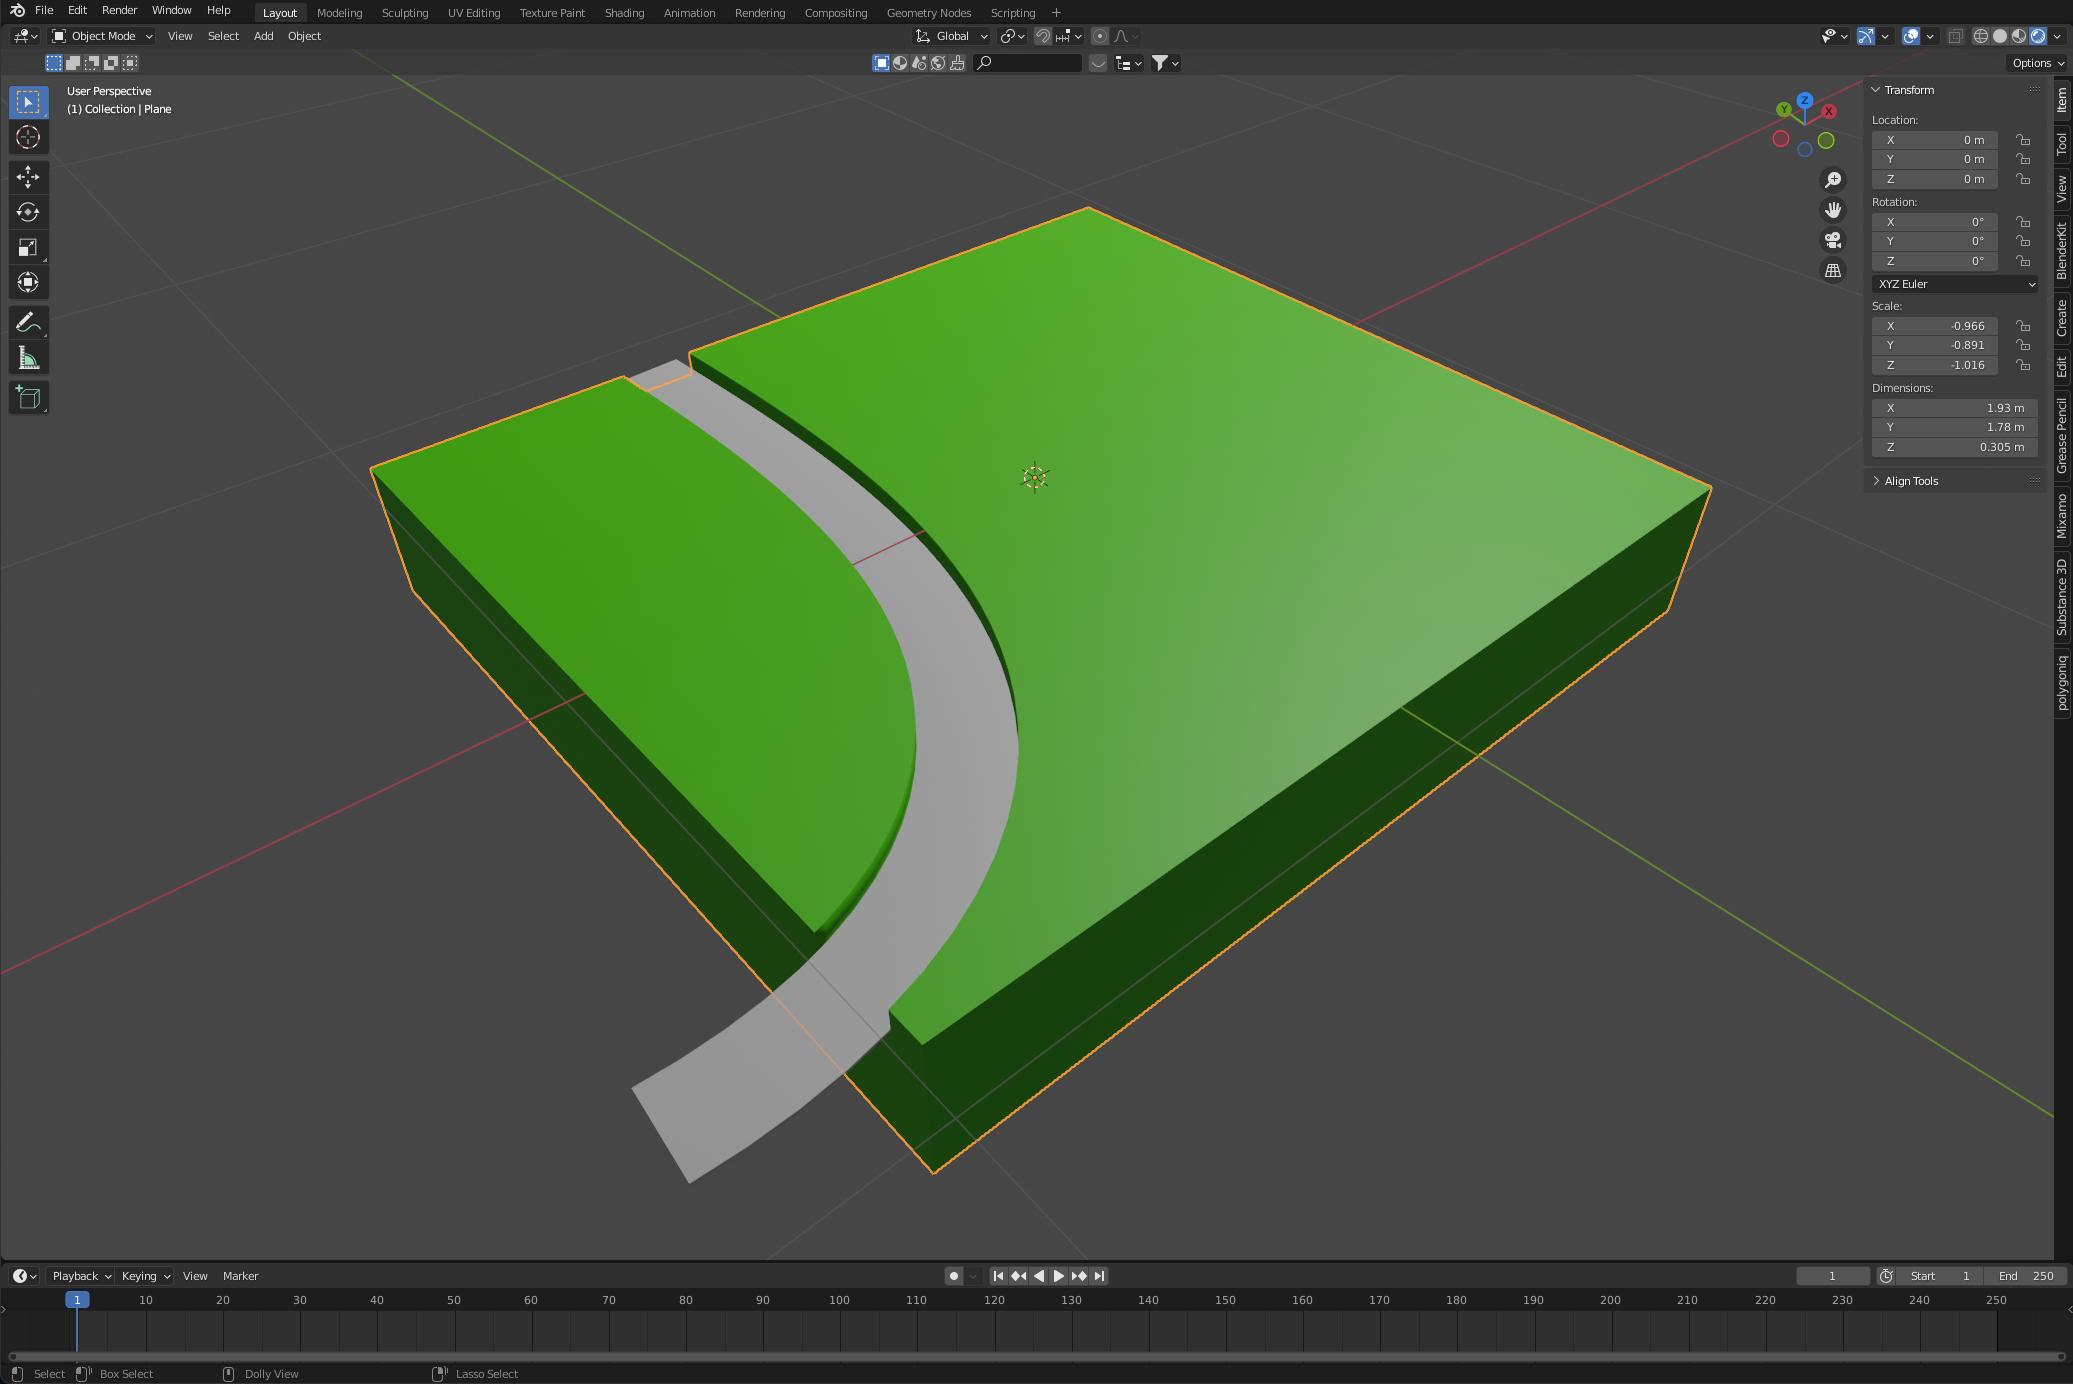Jump to timeline end frame

1099,1276
